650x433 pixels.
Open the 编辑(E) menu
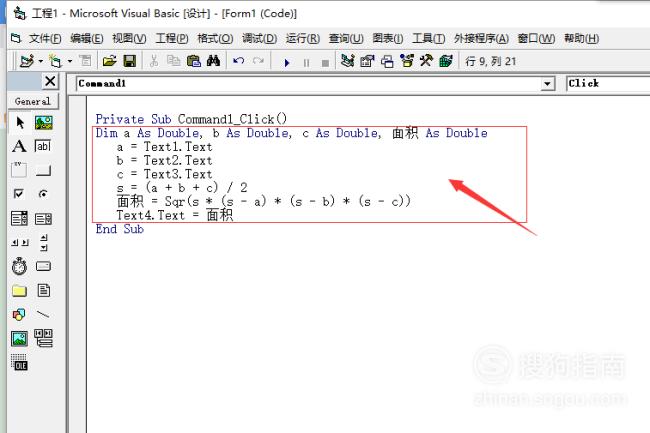87,39
